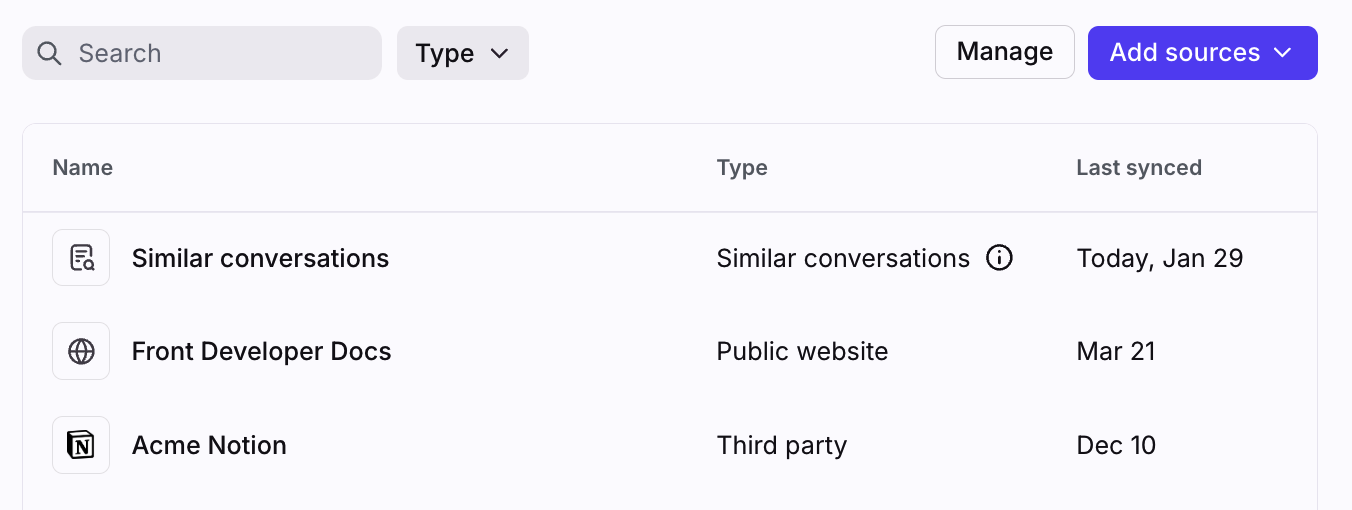Viewport: 1352px width, 510px height.
Task: Open the Similar conversations source name
Action: (x=260, y=258)
